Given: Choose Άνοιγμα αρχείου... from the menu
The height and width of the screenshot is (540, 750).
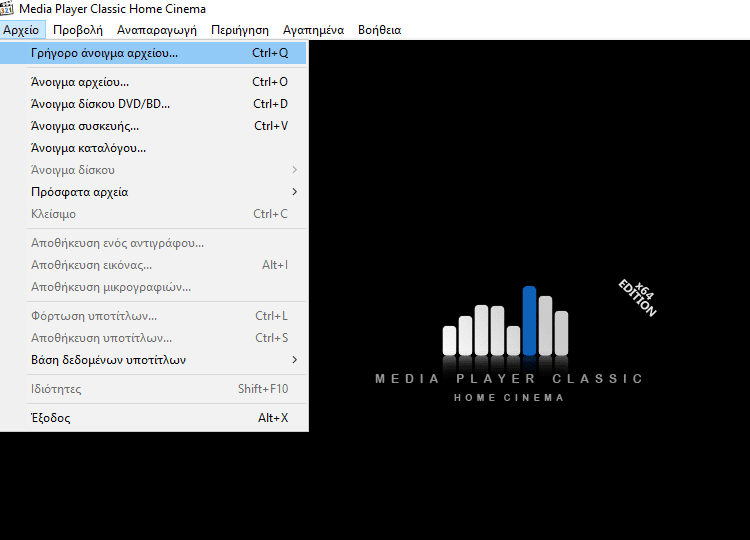Looking at the screenshot, I should click(153, 82).
